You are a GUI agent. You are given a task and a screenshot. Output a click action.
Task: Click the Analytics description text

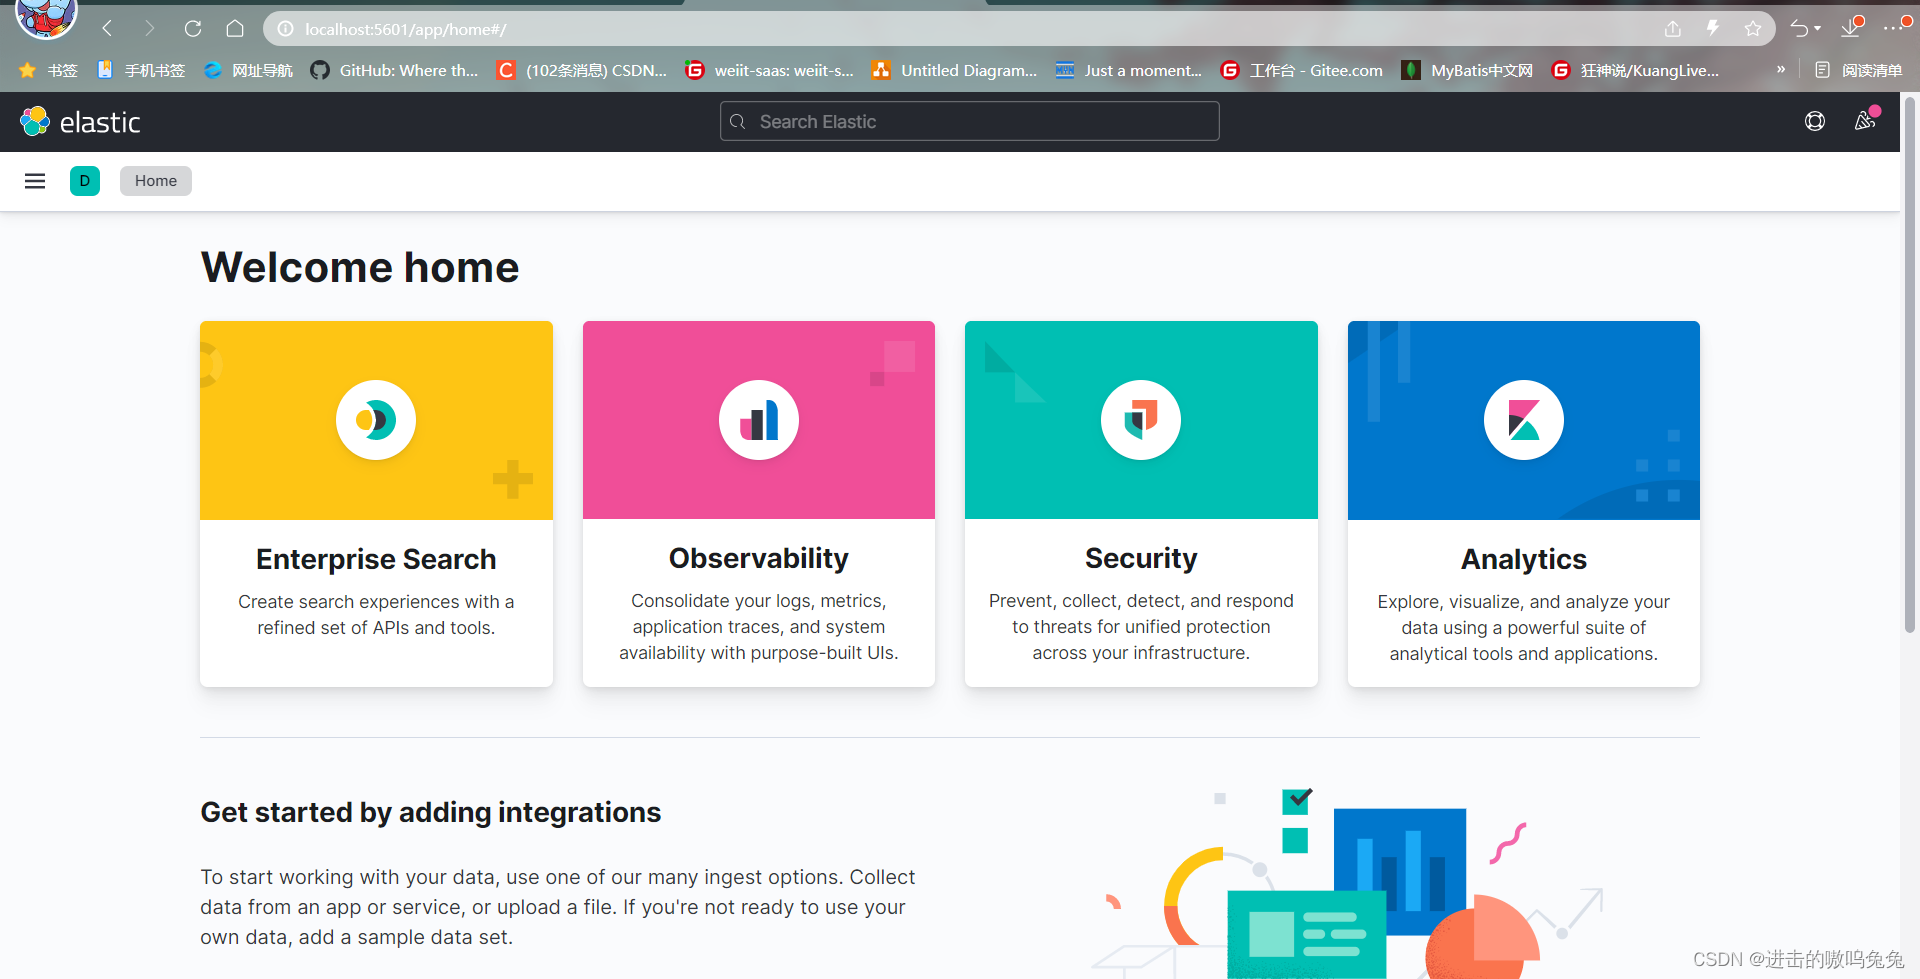tap(1524, 628)
